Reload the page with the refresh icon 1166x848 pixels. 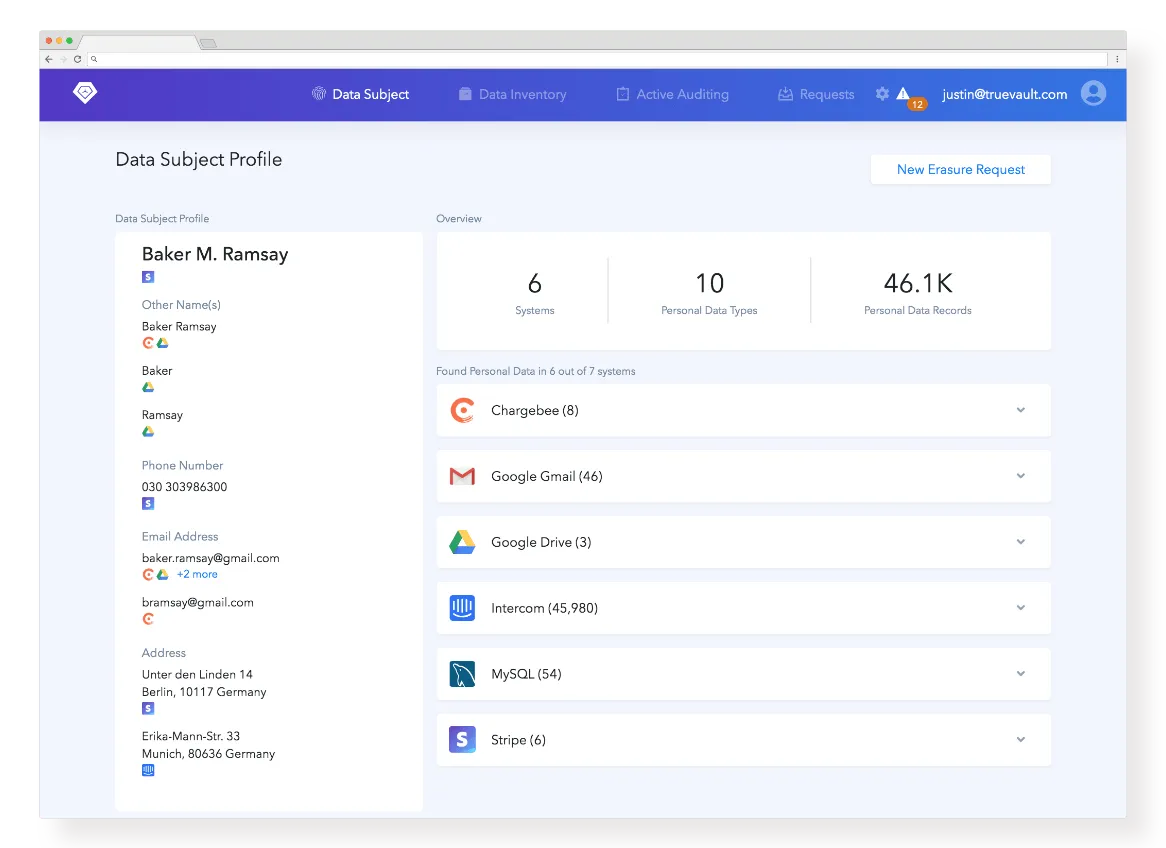click(77, 59)
